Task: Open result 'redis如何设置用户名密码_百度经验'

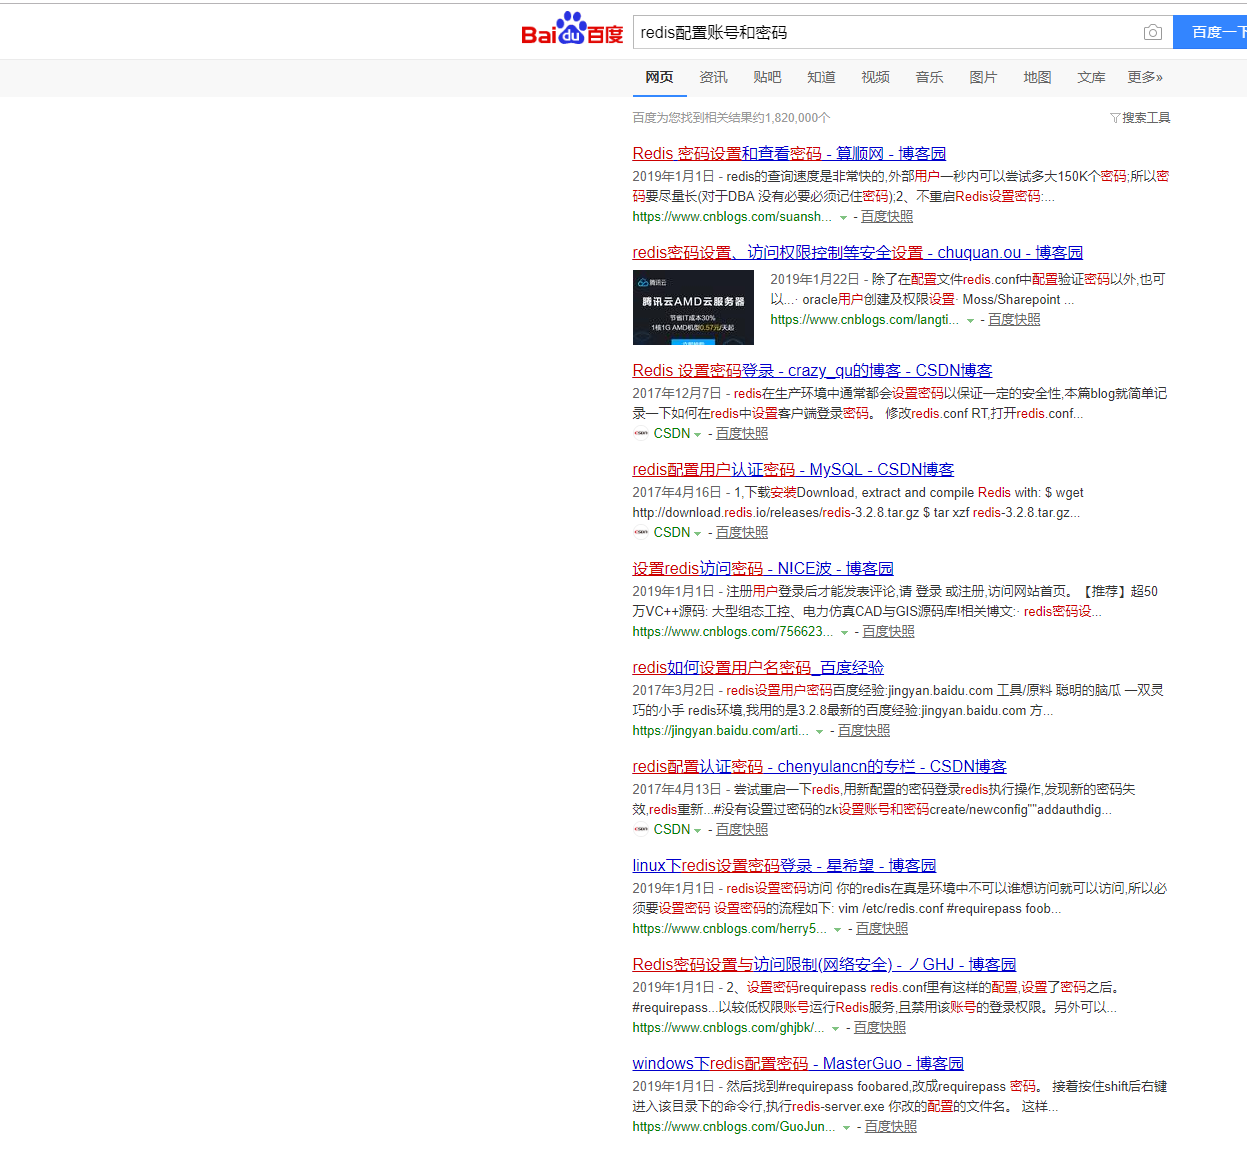Action: pos(758,667)
